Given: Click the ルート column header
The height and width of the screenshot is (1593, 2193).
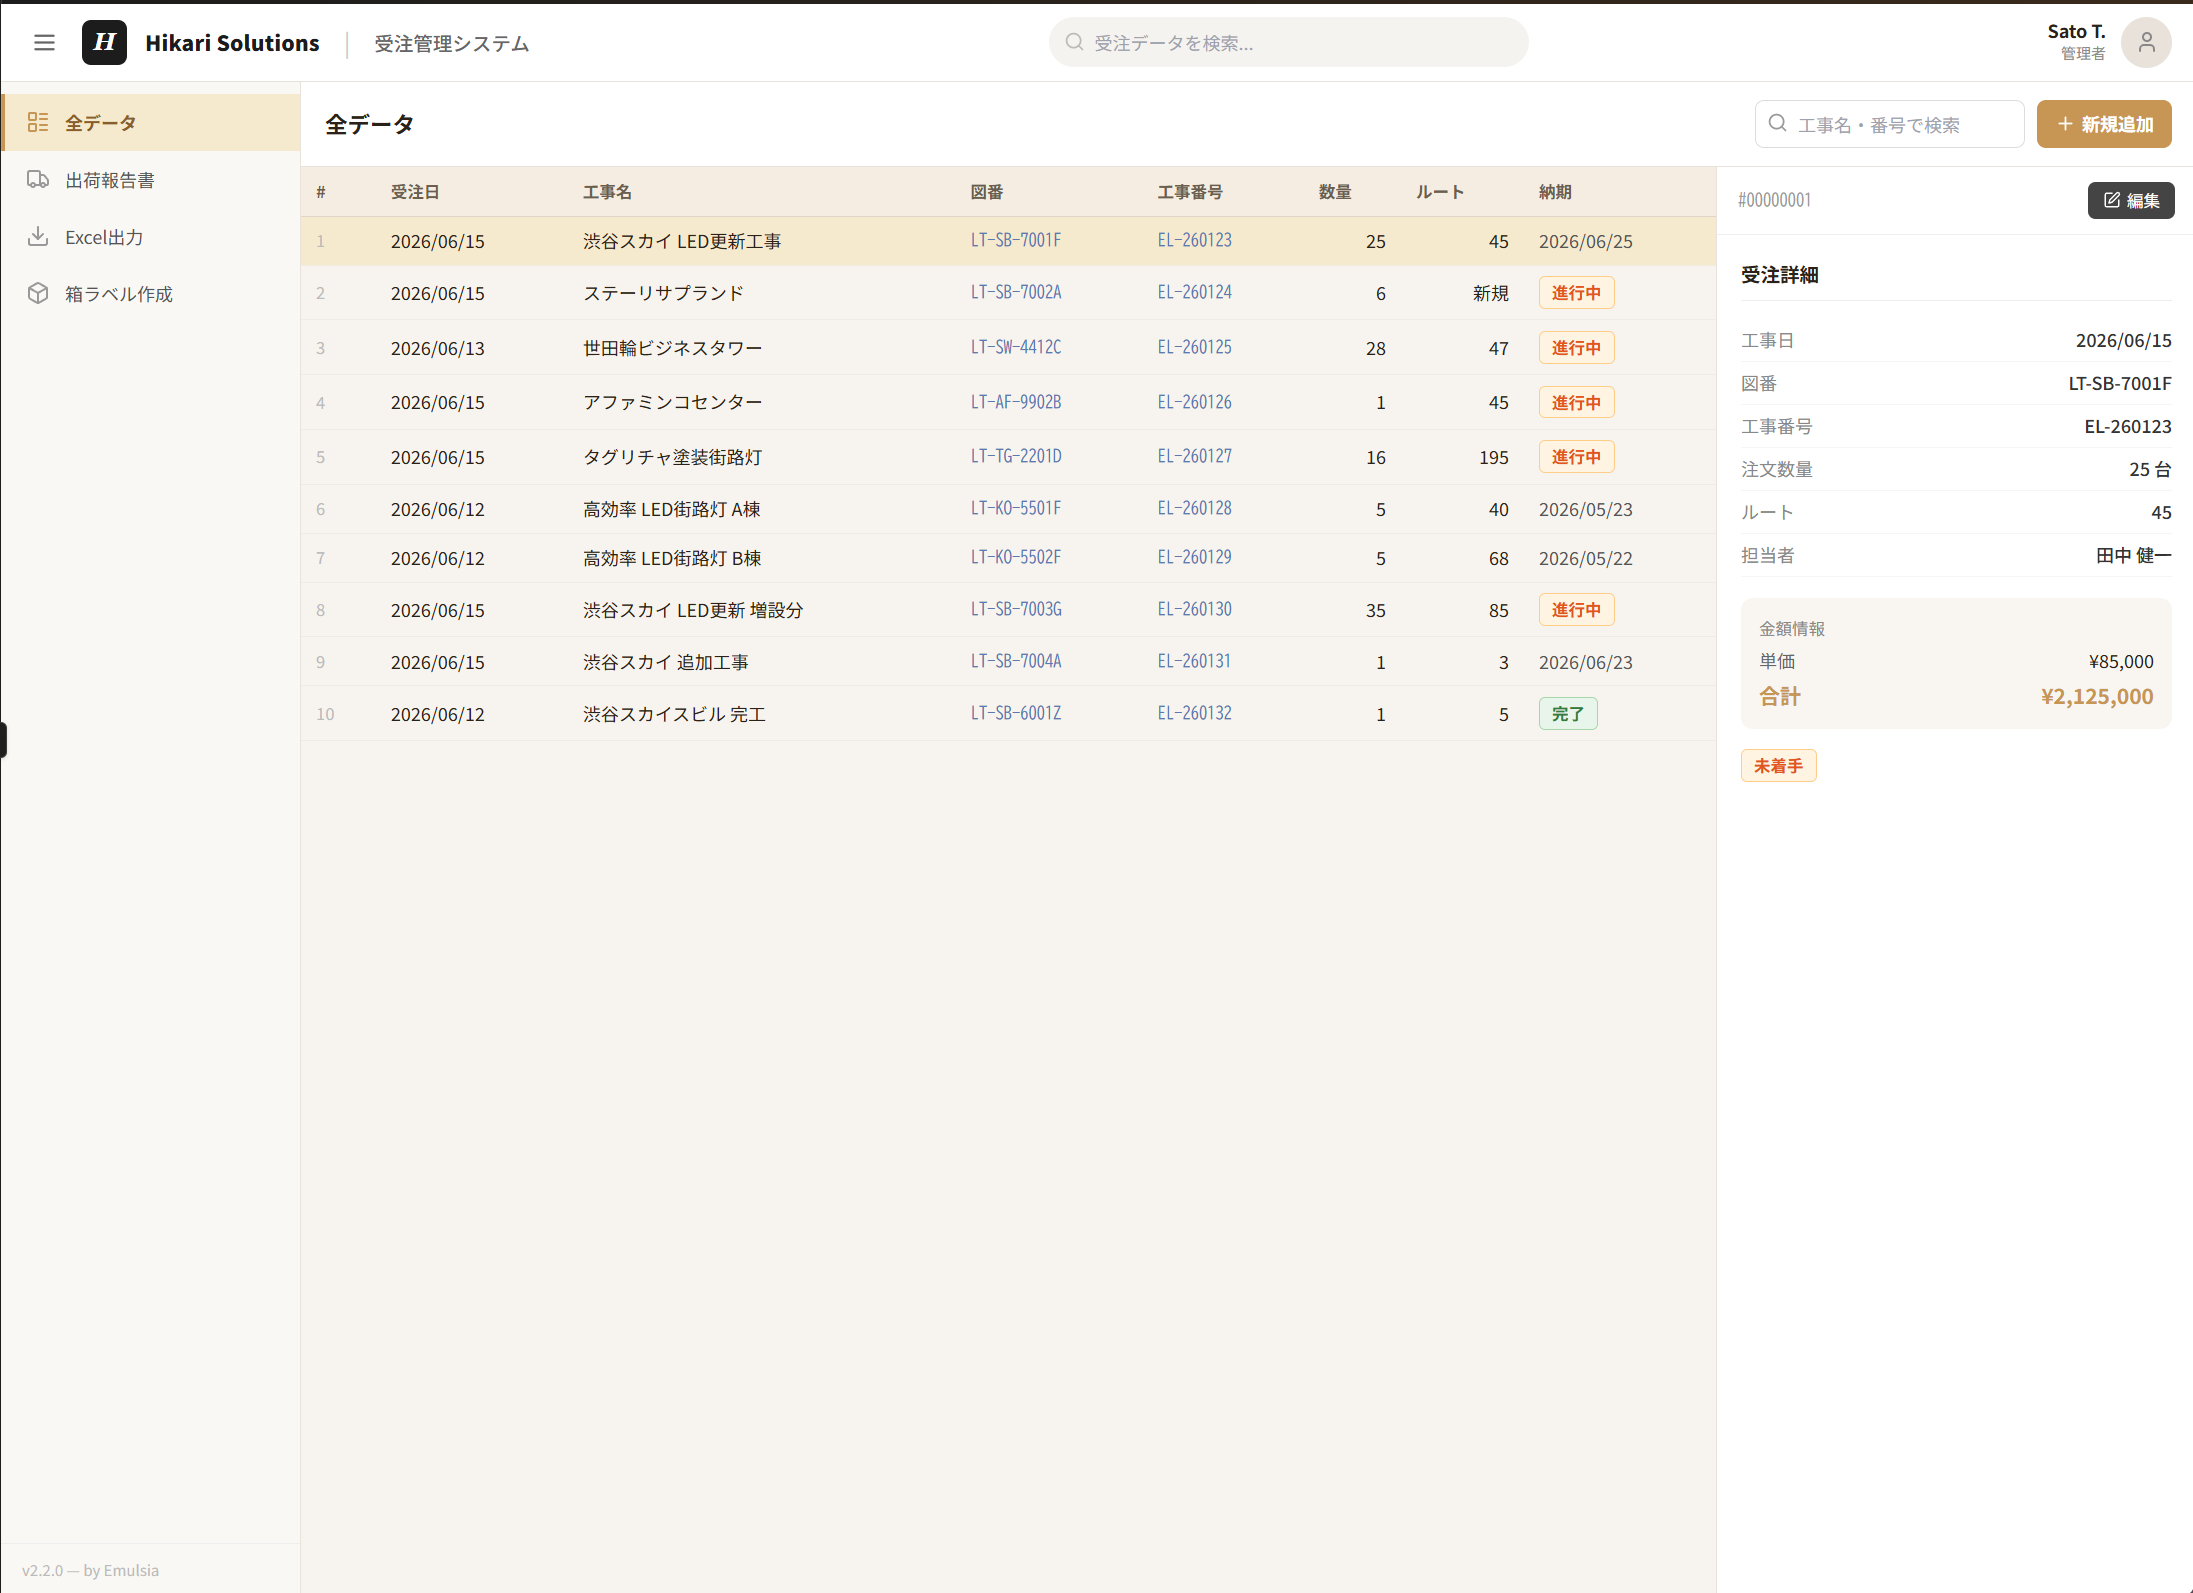Looking at the screenshot, I should click(x=1440, y=192).
